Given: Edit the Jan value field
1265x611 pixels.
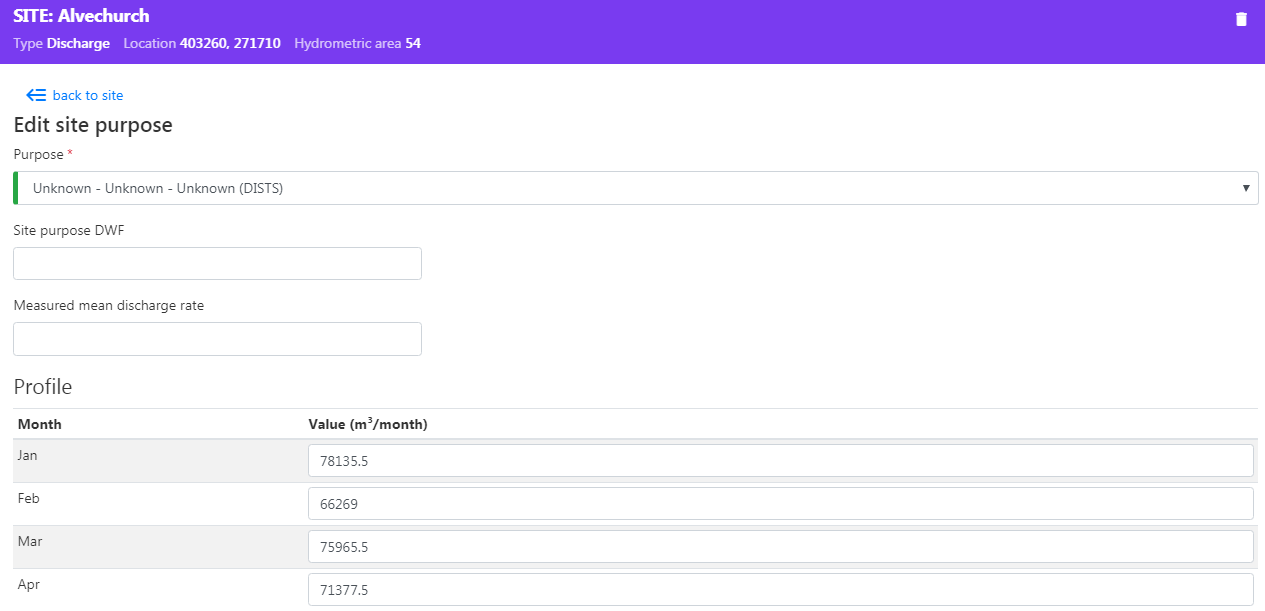Looking at the screenshot, I should point(780,461).
